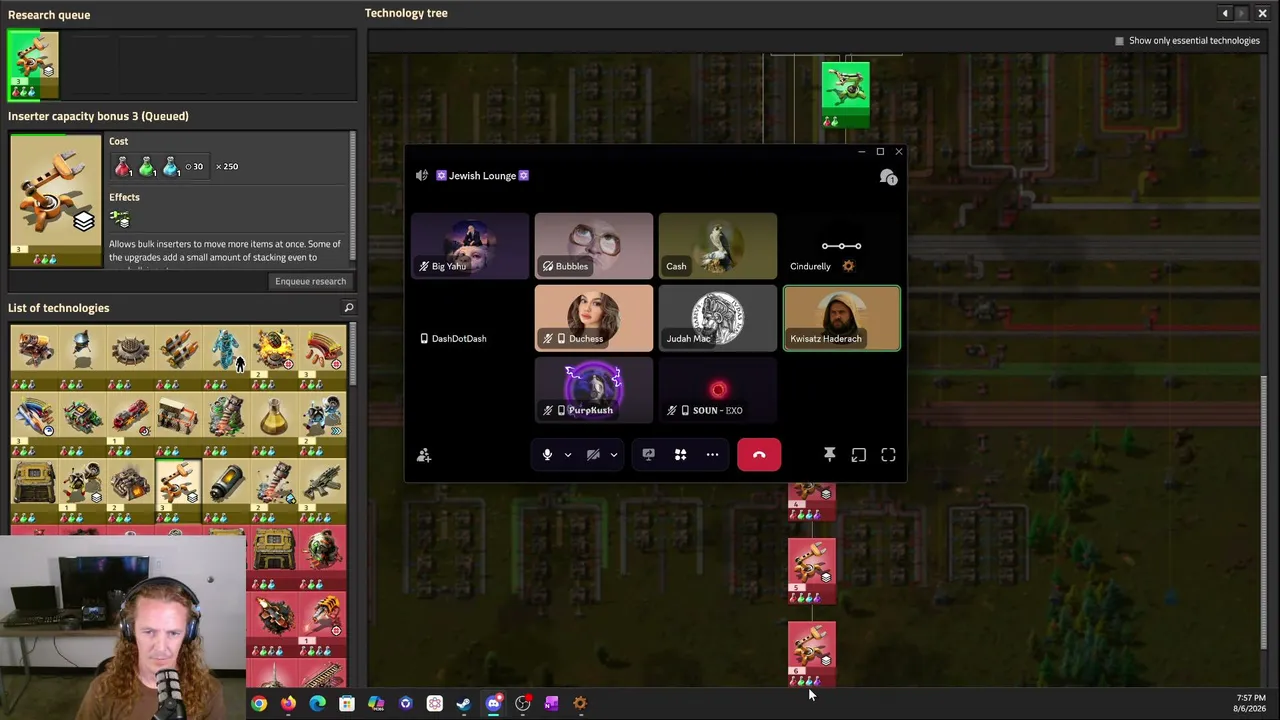Switch to Factorio via the taskbar gear icon

tap(580, 704)
